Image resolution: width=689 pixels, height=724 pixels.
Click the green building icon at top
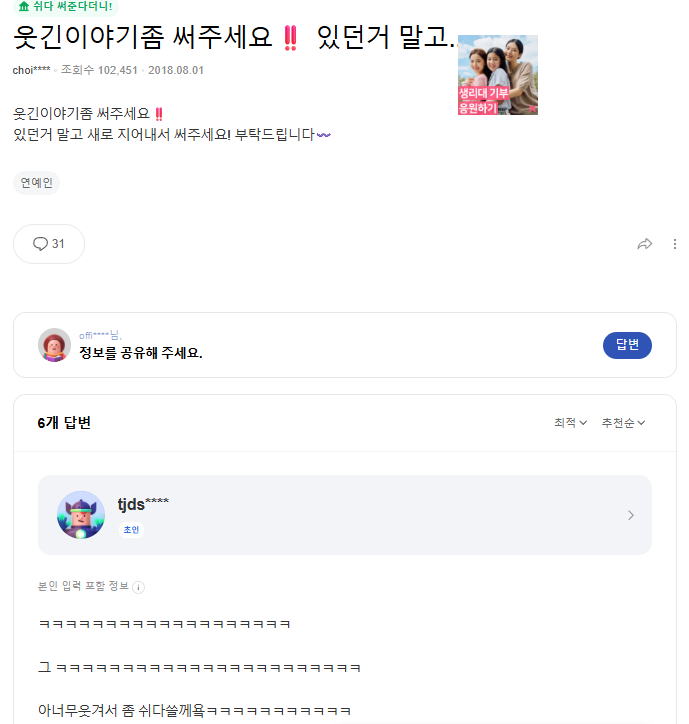24,6
